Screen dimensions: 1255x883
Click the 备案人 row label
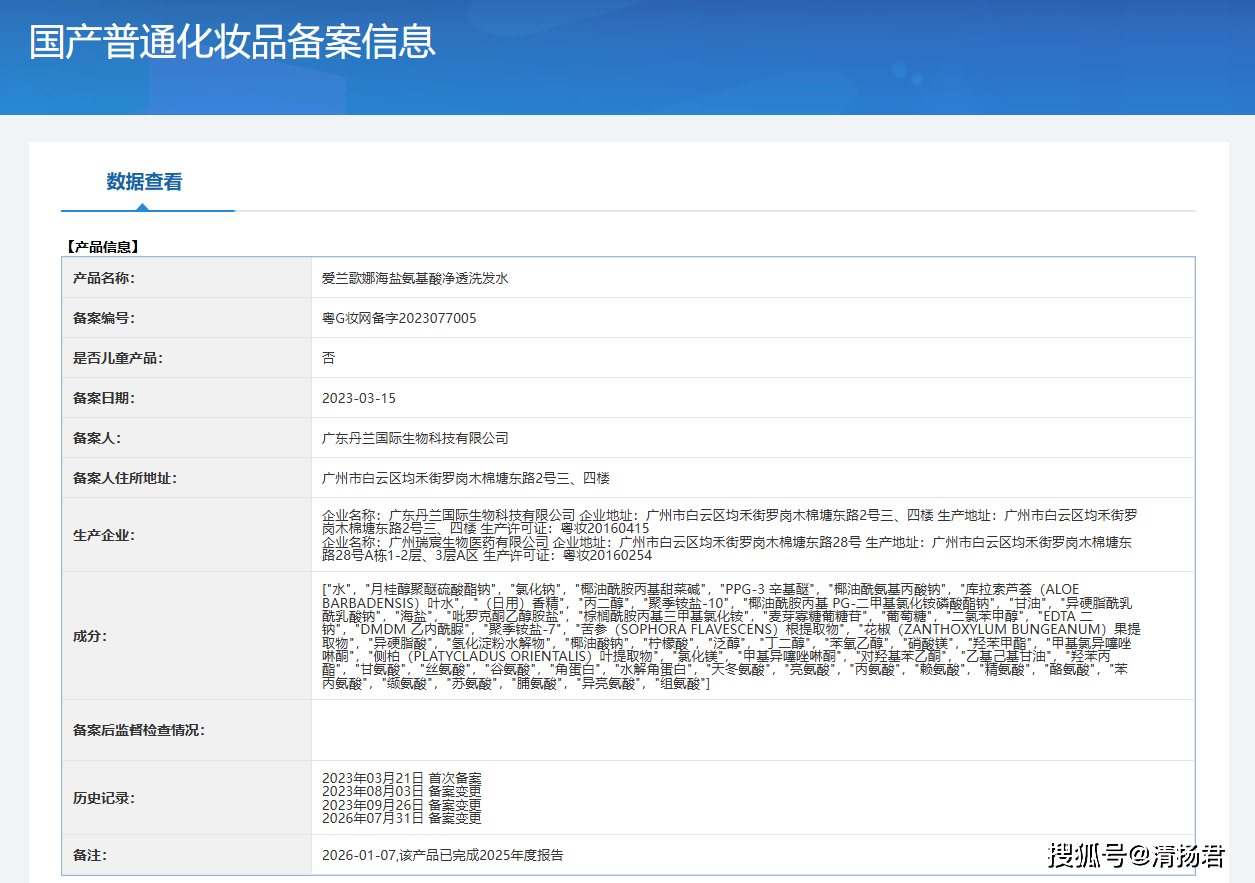coord(97,438)
